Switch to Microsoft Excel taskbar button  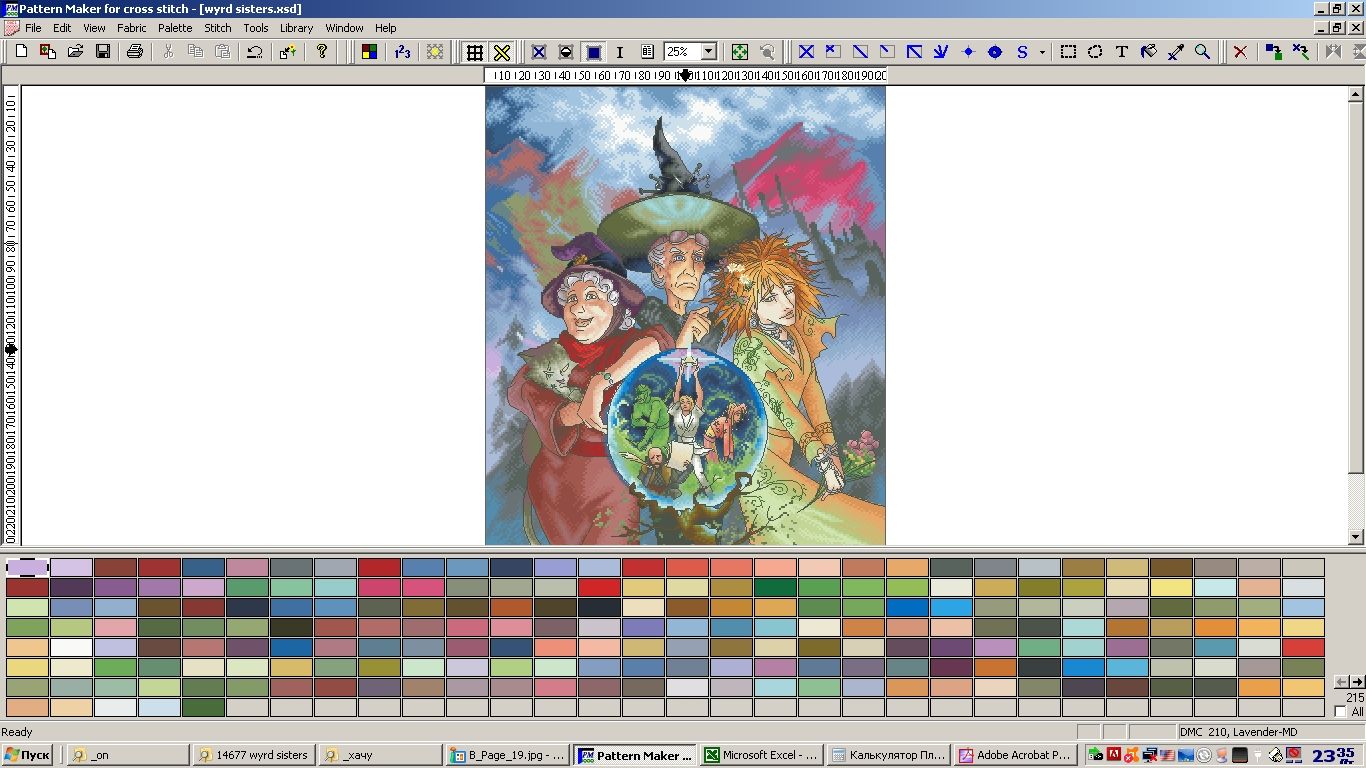click(x=760, y=755)
